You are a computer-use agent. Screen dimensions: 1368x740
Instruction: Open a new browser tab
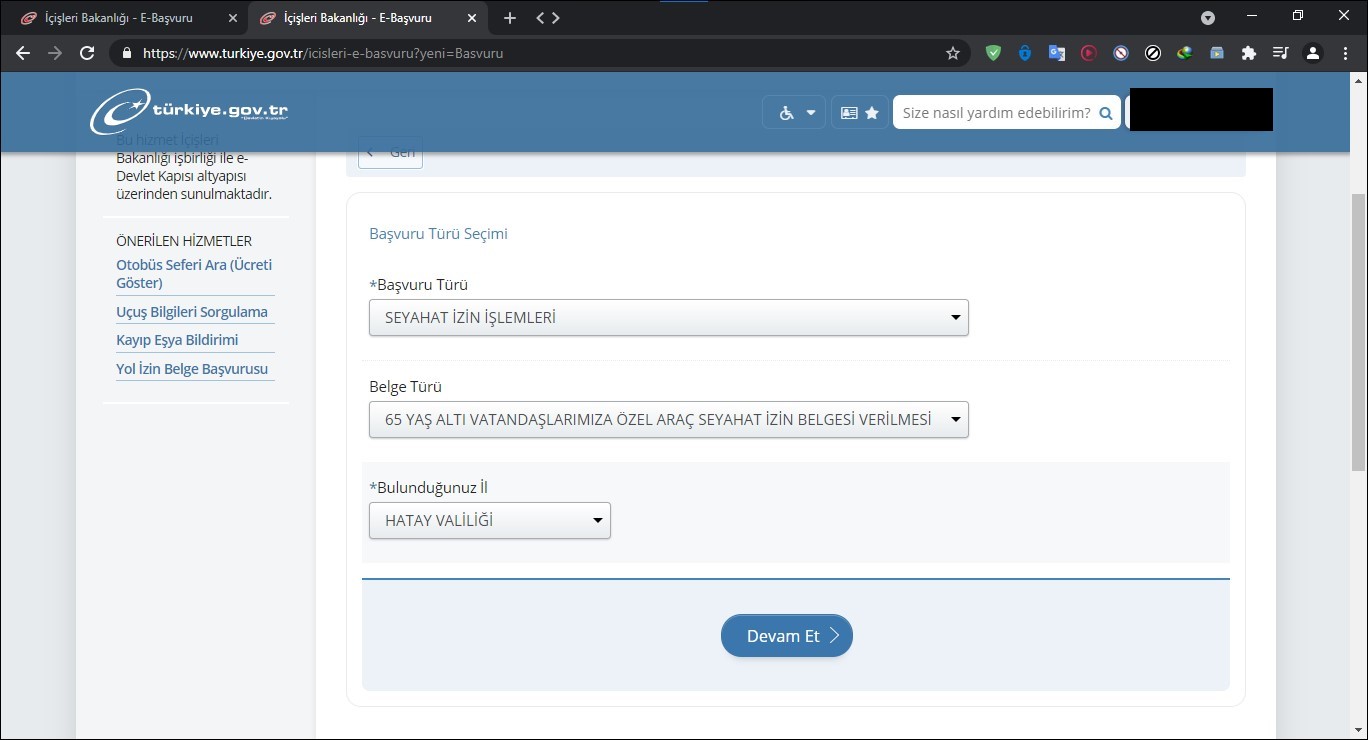click(510, 18)
